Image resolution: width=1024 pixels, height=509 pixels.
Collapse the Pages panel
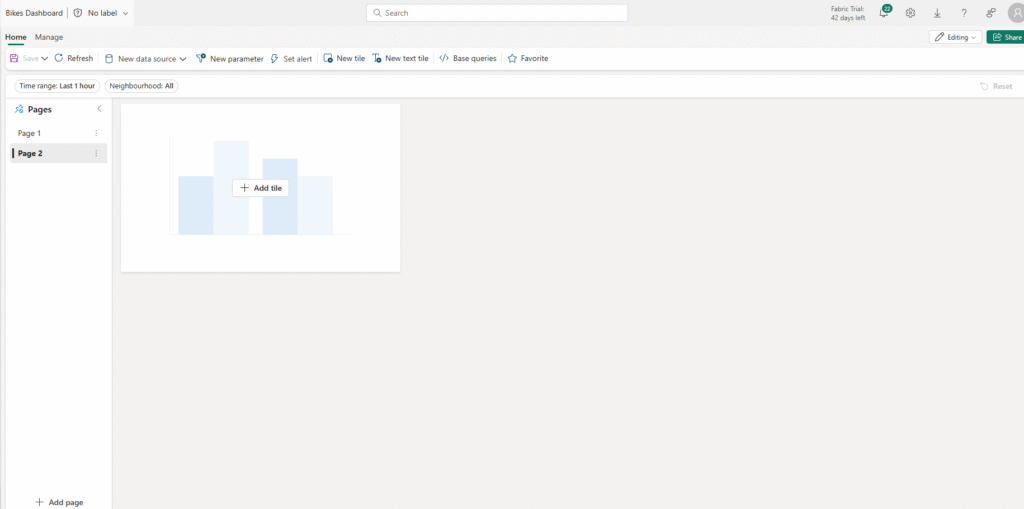coord(99,109)
